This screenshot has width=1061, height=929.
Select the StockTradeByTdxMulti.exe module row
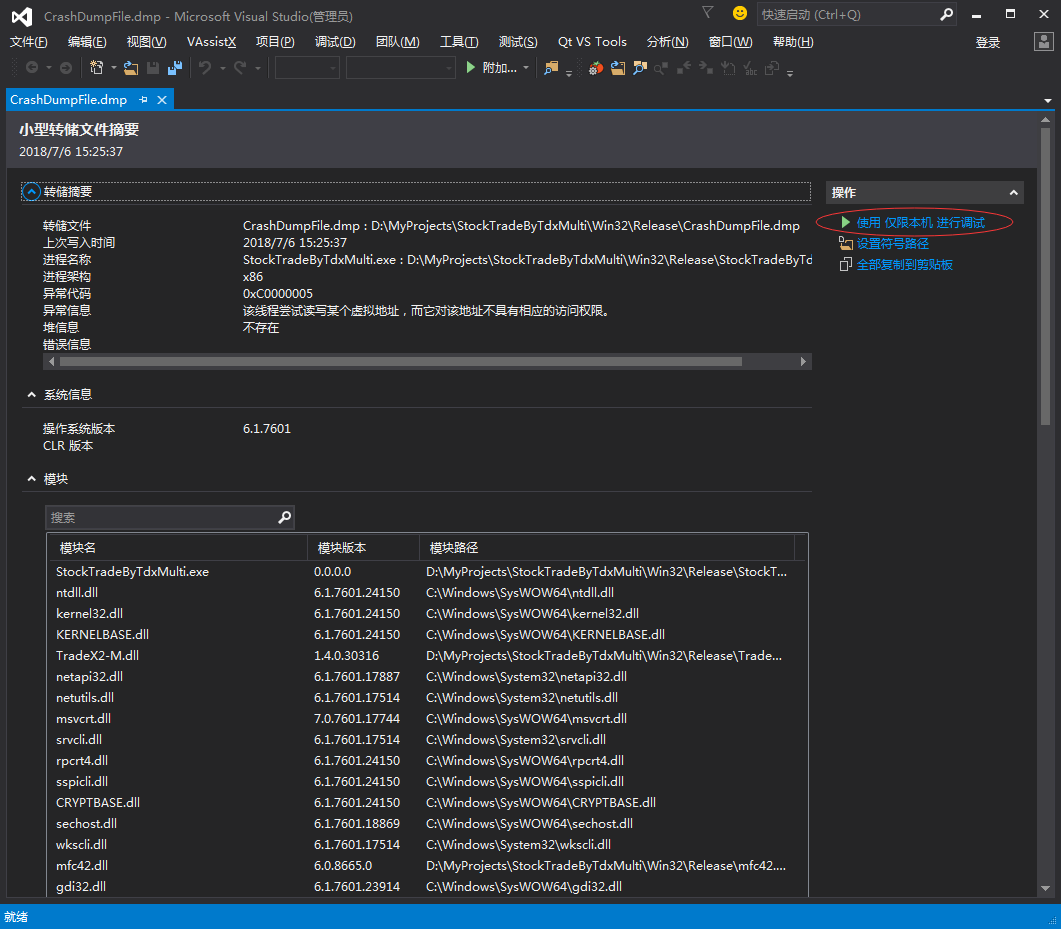point(428,572)
